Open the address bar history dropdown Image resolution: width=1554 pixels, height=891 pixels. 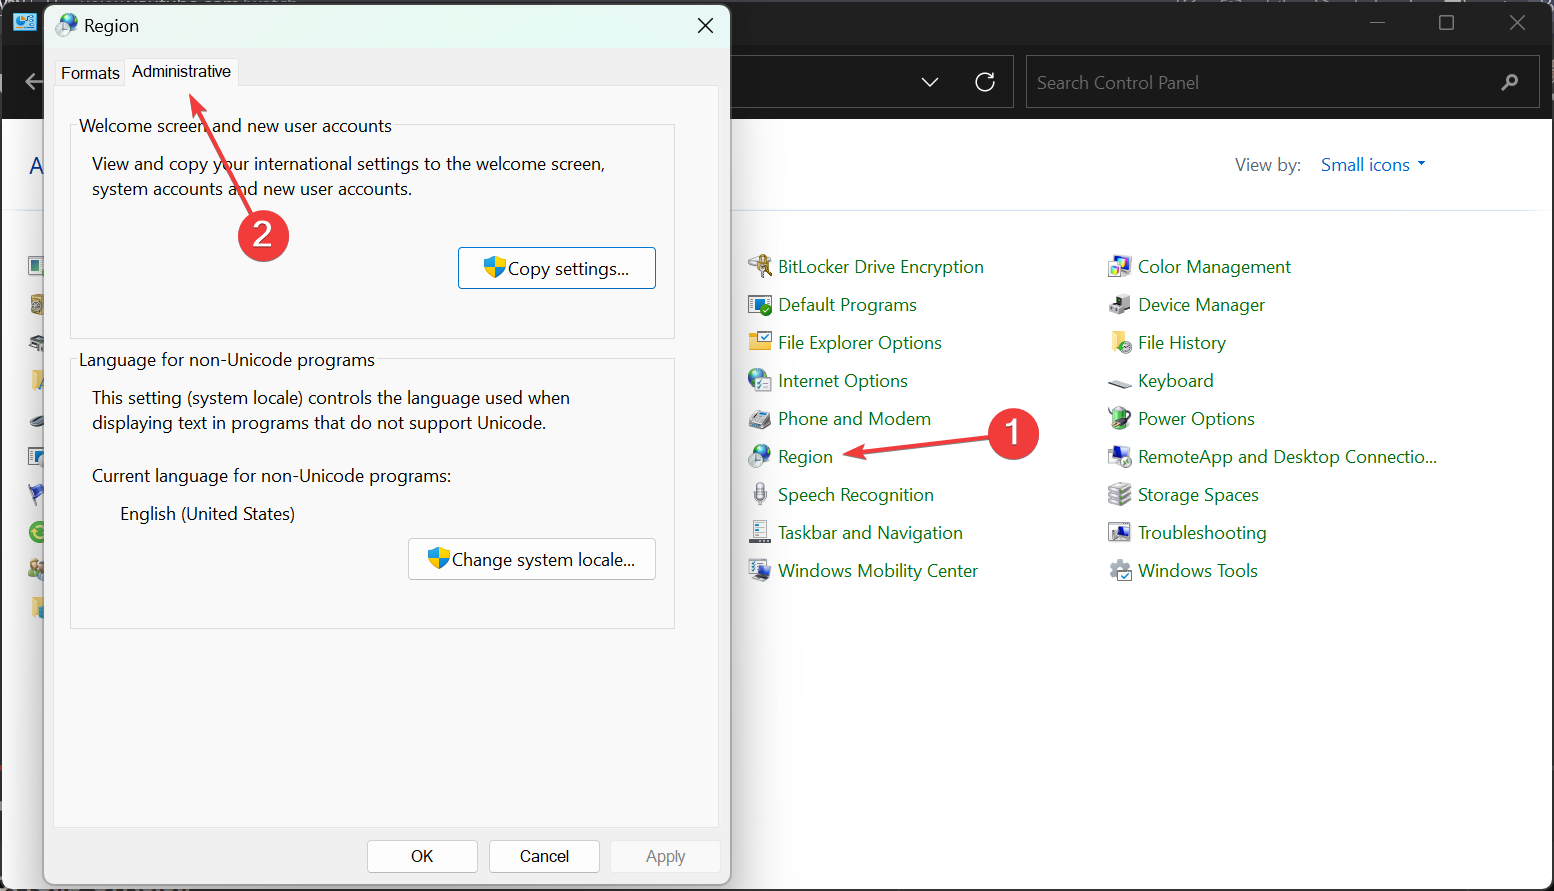[x=930, y=82]
